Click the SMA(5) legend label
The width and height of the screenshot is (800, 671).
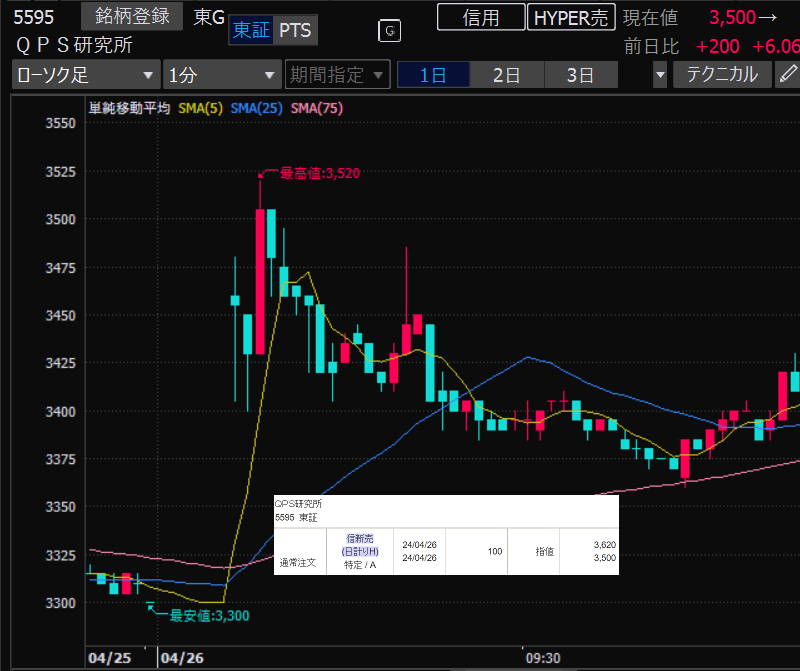201,108
